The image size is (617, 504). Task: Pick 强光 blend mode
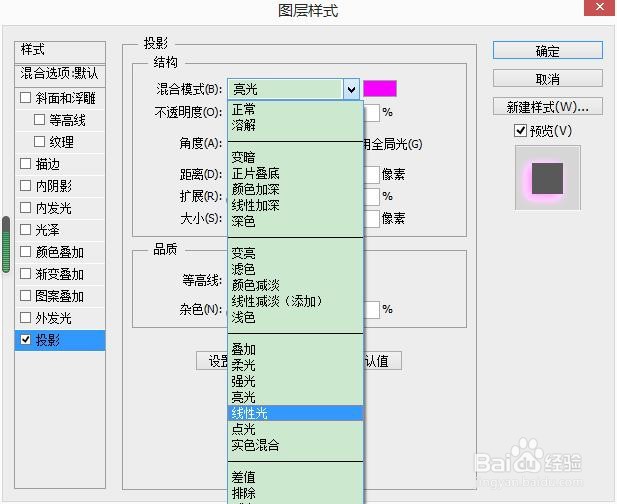[x=295, y=381]
